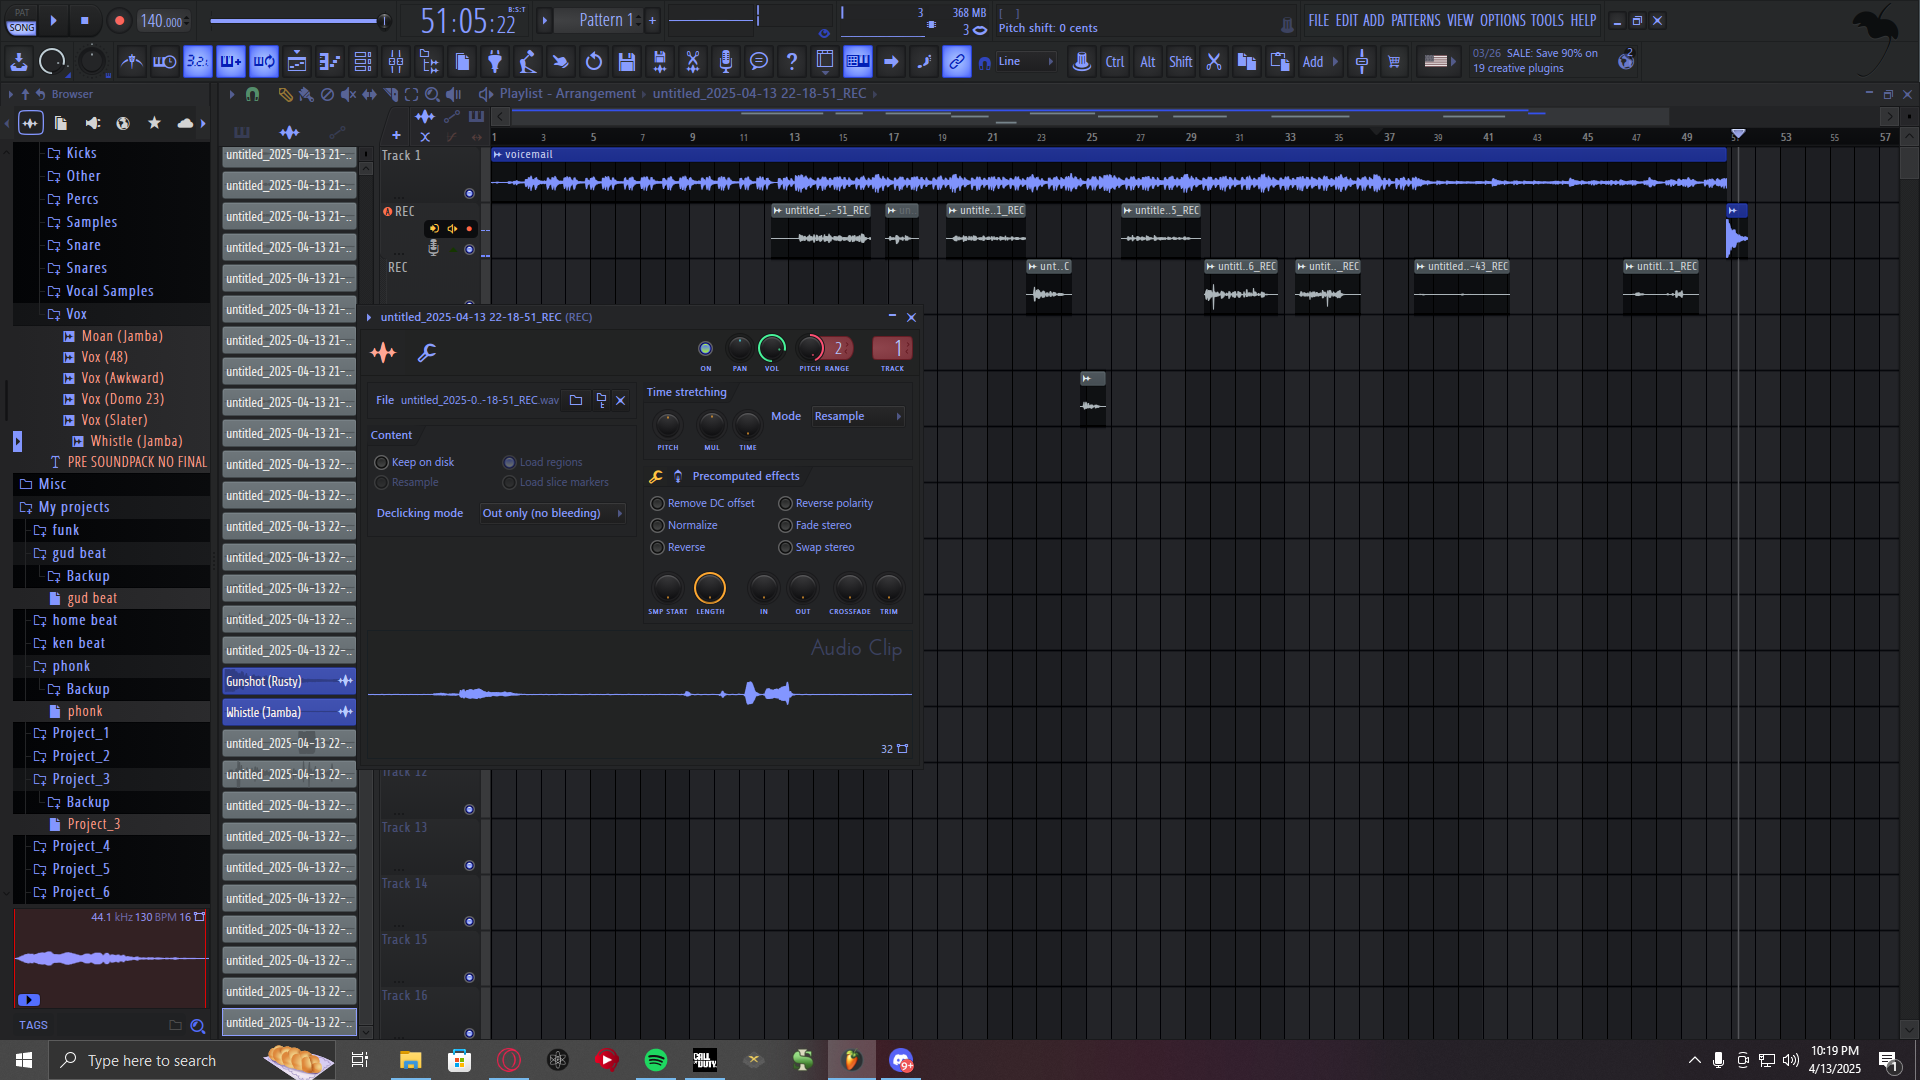Viewport: 1920px width, 1080px height.
Task: Click the metronome icon
Action: pos(131,62)
